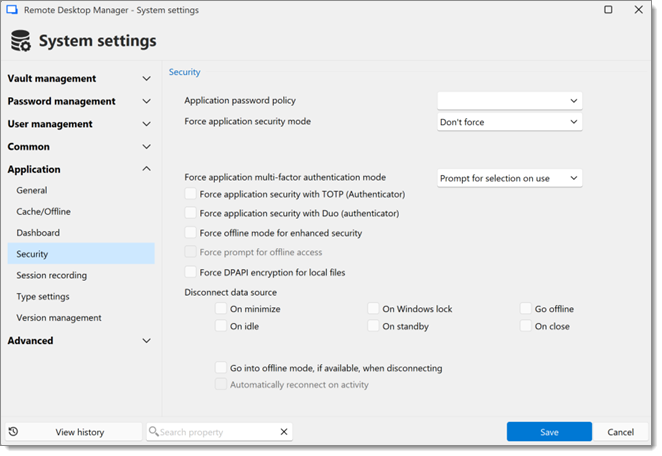Toggle the On minimize checkbox
The image size is (662, 456).
[x=221, y=309]
